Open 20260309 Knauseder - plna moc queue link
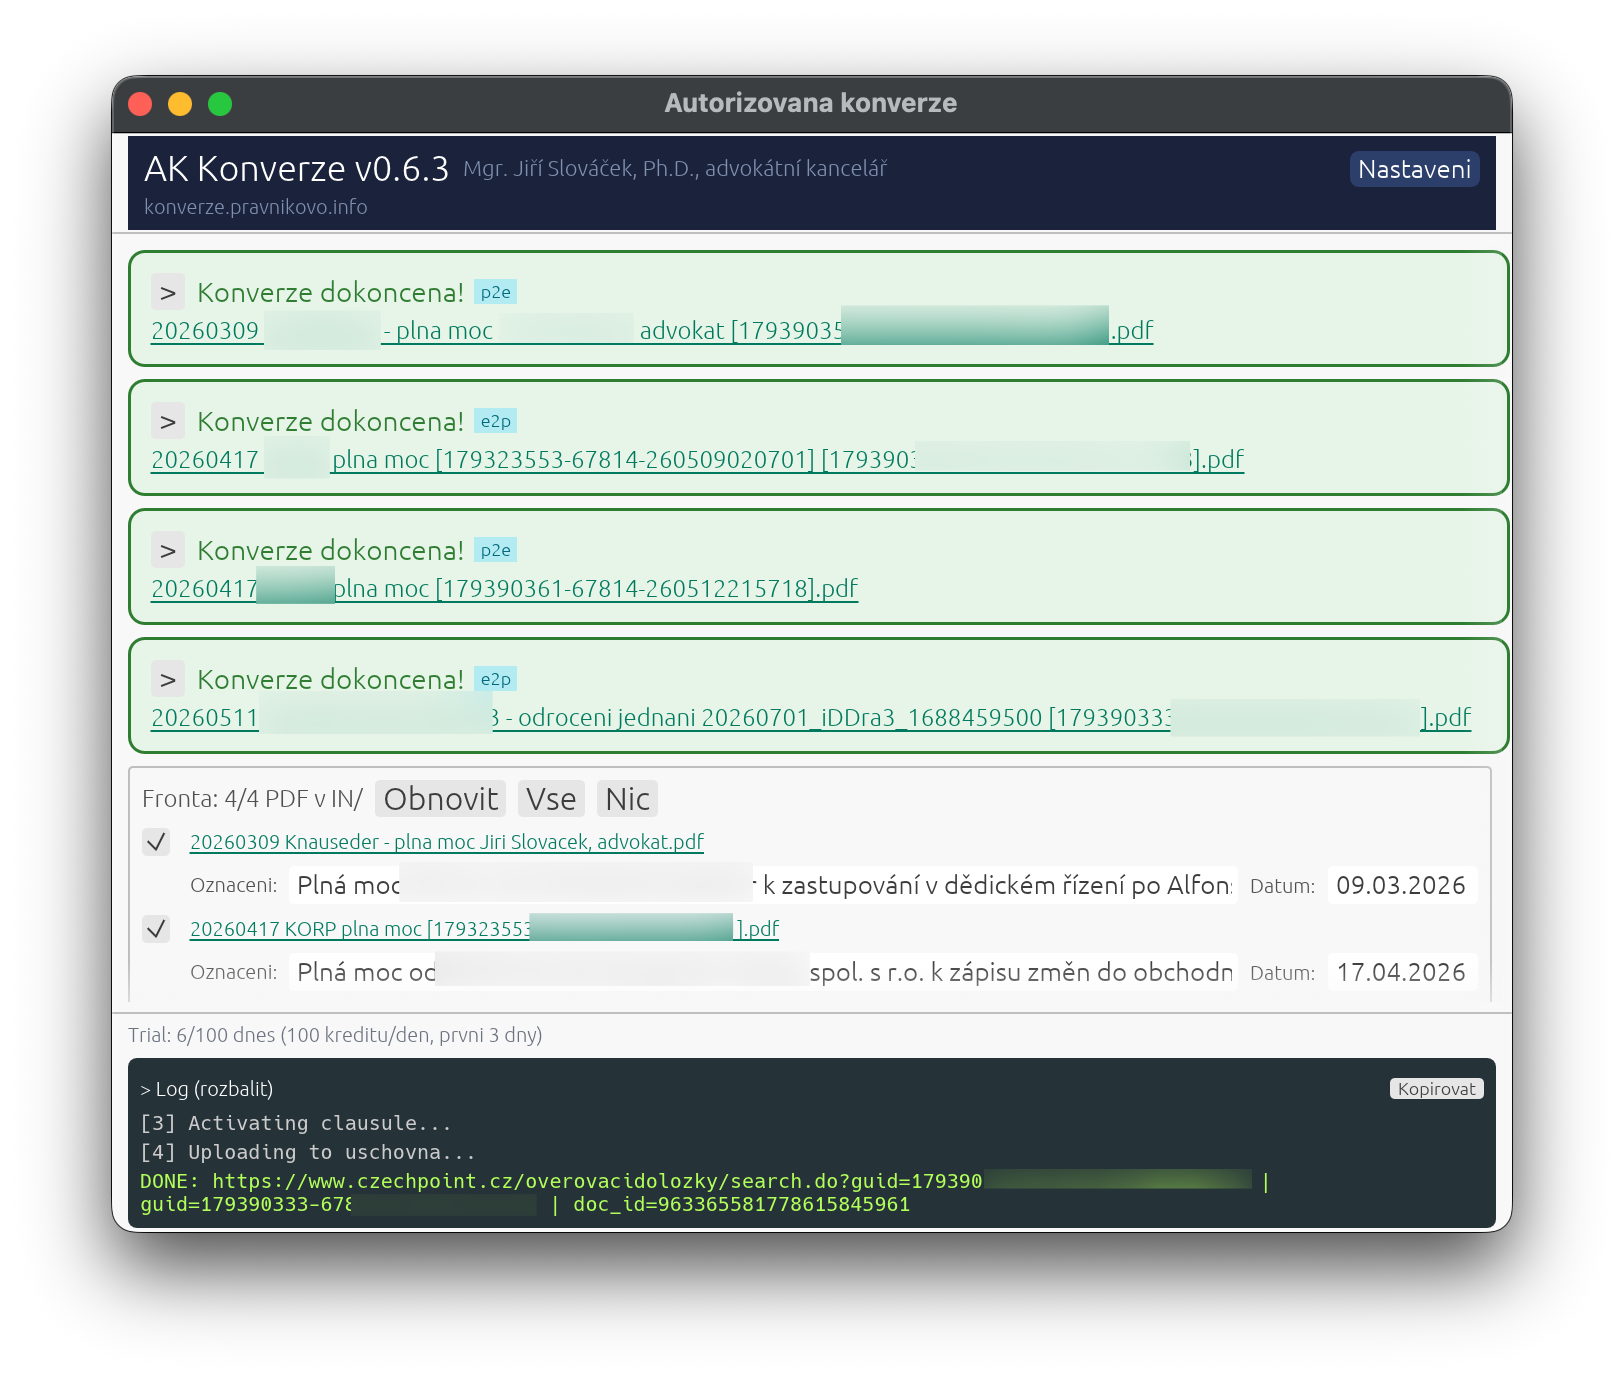This screenshot has height=1380, width=1624. click(x=447, y=842)
